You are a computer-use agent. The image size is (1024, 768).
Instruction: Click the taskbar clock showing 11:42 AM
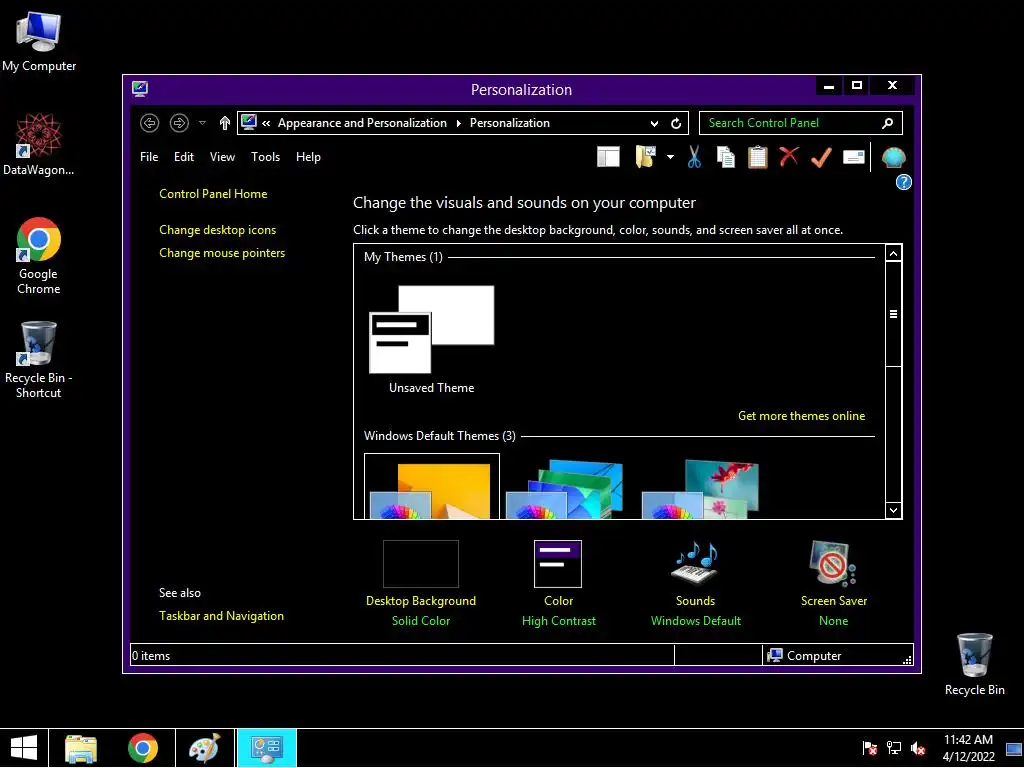(x=968, y=748)
